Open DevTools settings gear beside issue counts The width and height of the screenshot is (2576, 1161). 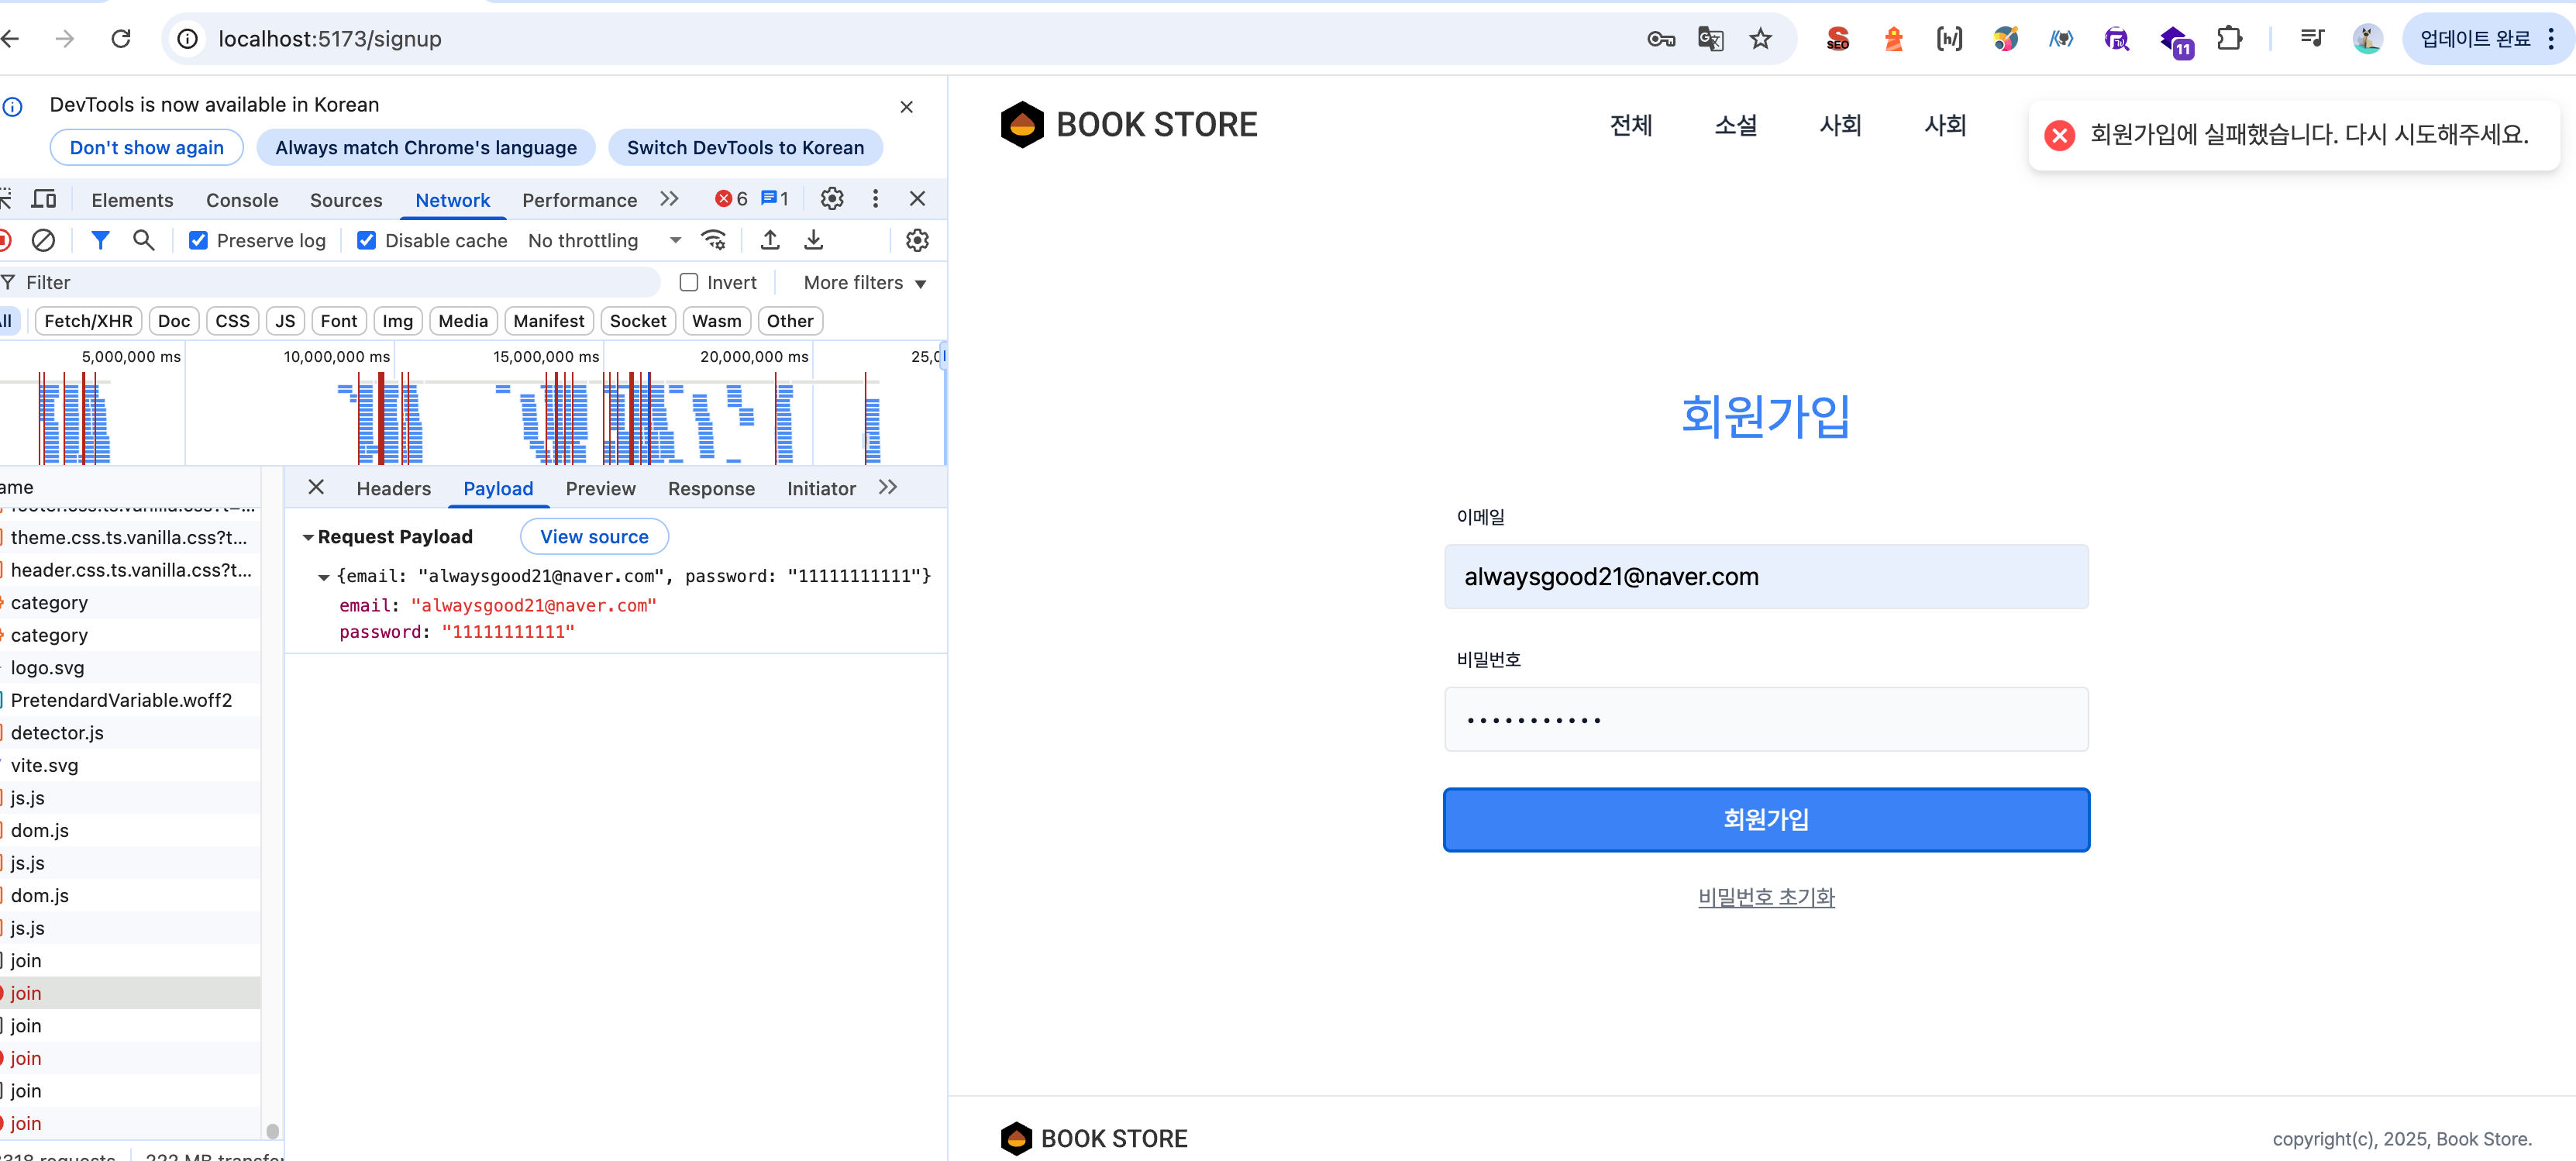pyautogui.click(x=832, y=199)
